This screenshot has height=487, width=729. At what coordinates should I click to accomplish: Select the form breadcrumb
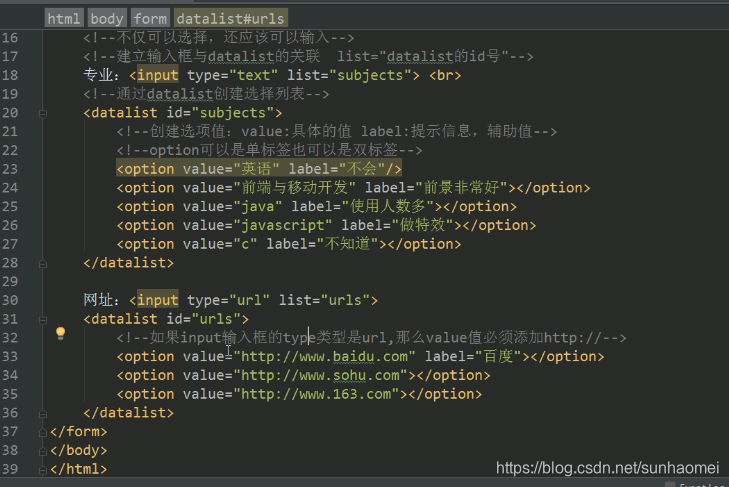tap(150, 19)
